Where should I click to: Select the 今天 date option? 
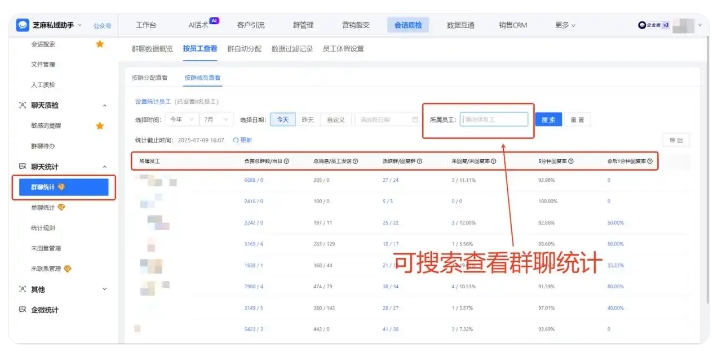(283, 120)
